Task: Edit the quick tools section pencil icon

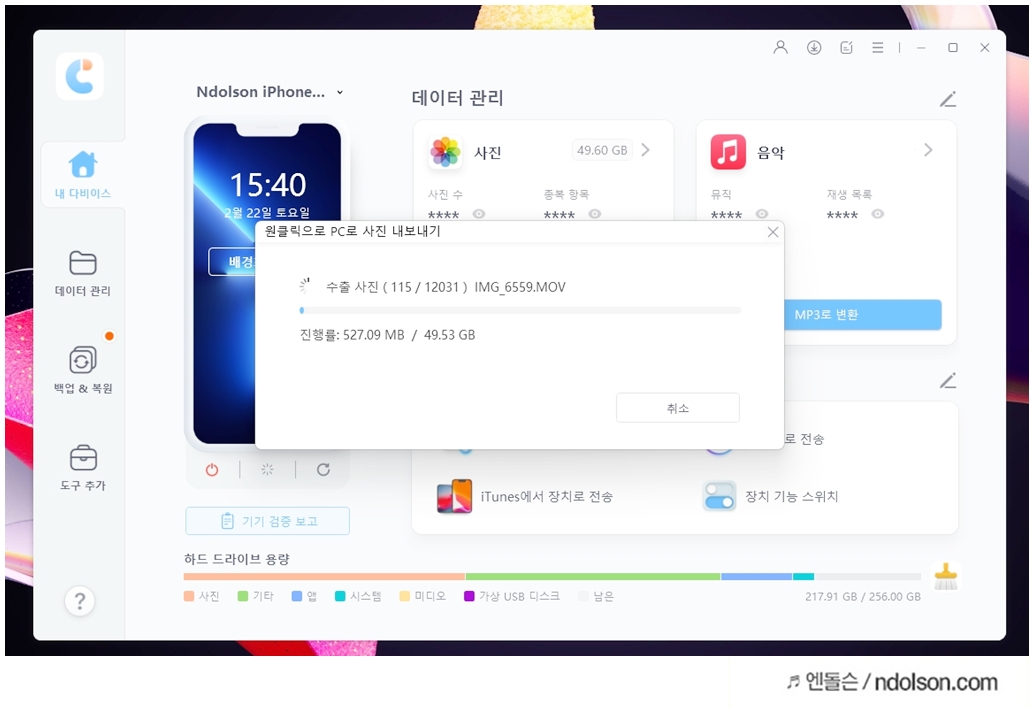Action: coord(948,381)
